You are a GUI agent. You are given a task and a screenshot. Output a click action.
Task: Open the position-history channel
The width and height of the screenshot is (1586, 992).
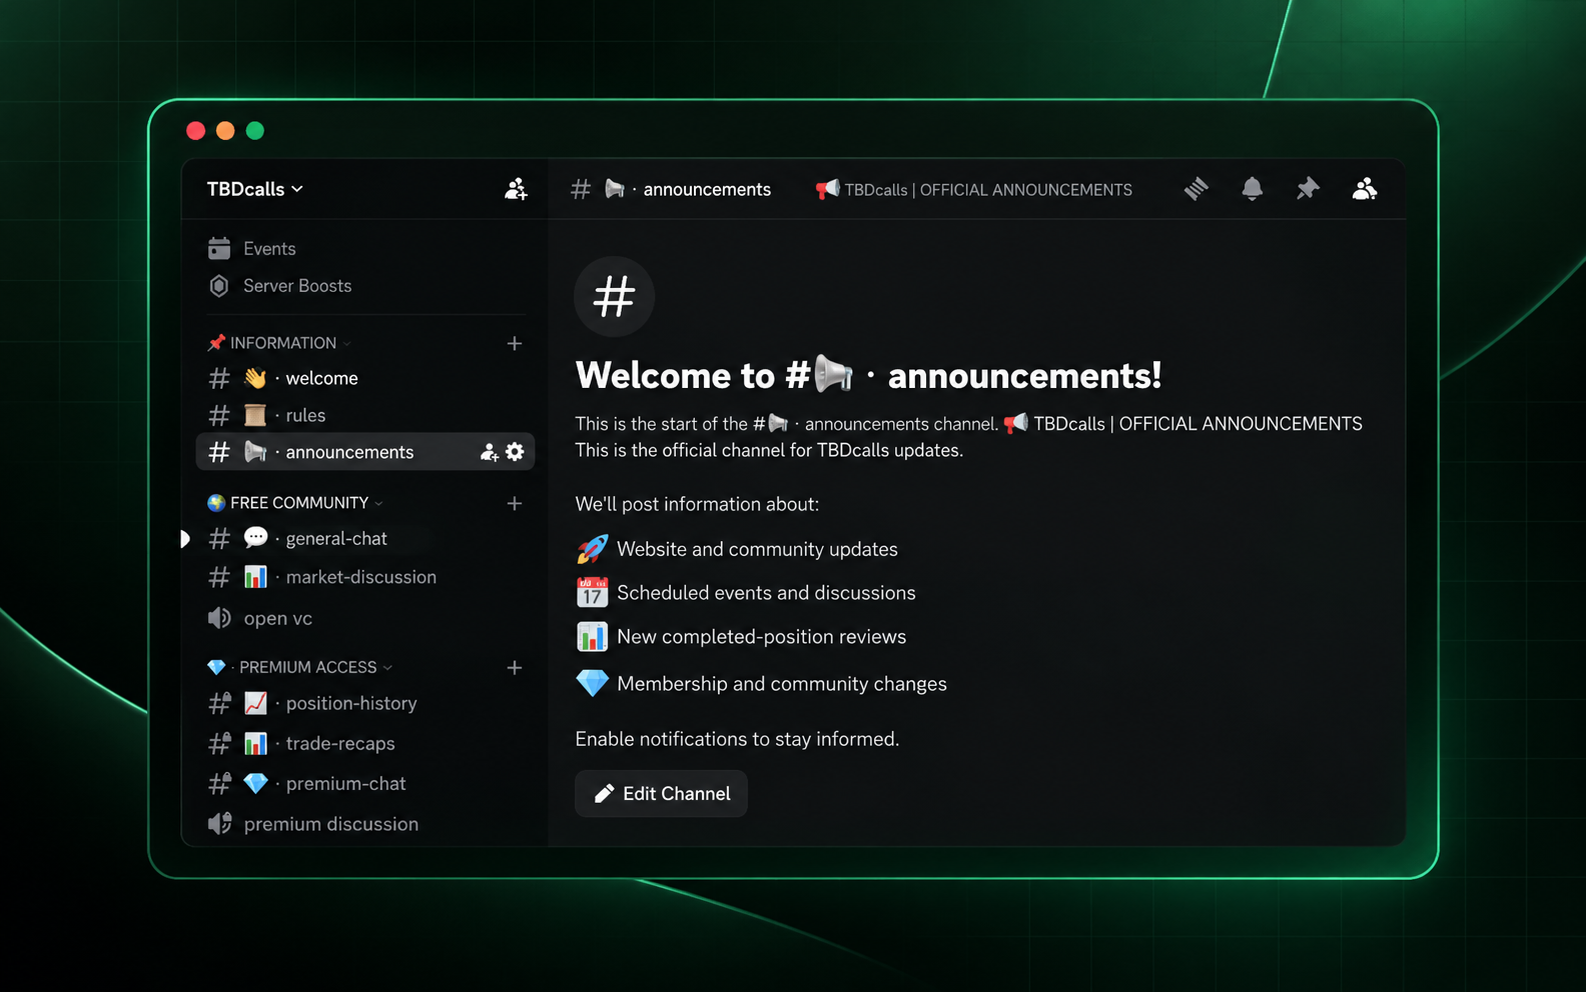tap(366, 703)
